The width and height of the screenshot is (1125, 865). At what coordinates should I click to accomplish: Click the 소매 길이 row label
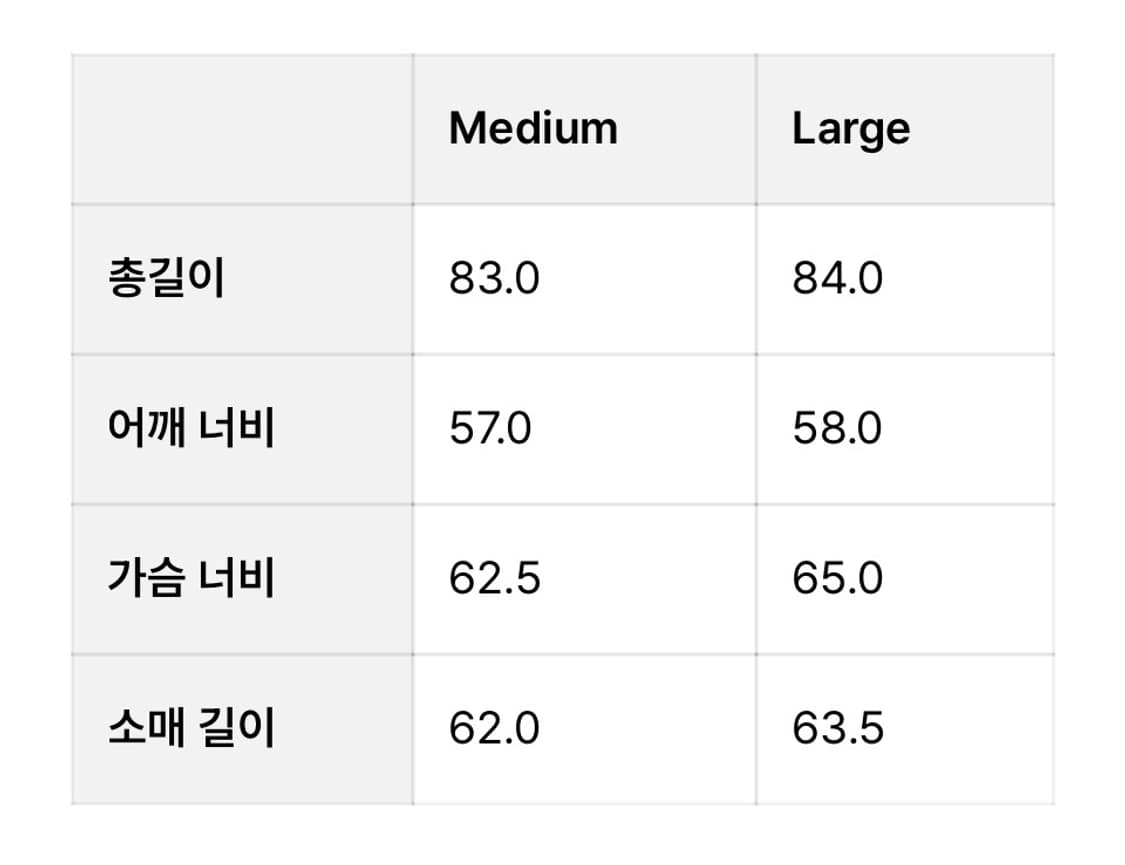(191, 728)
